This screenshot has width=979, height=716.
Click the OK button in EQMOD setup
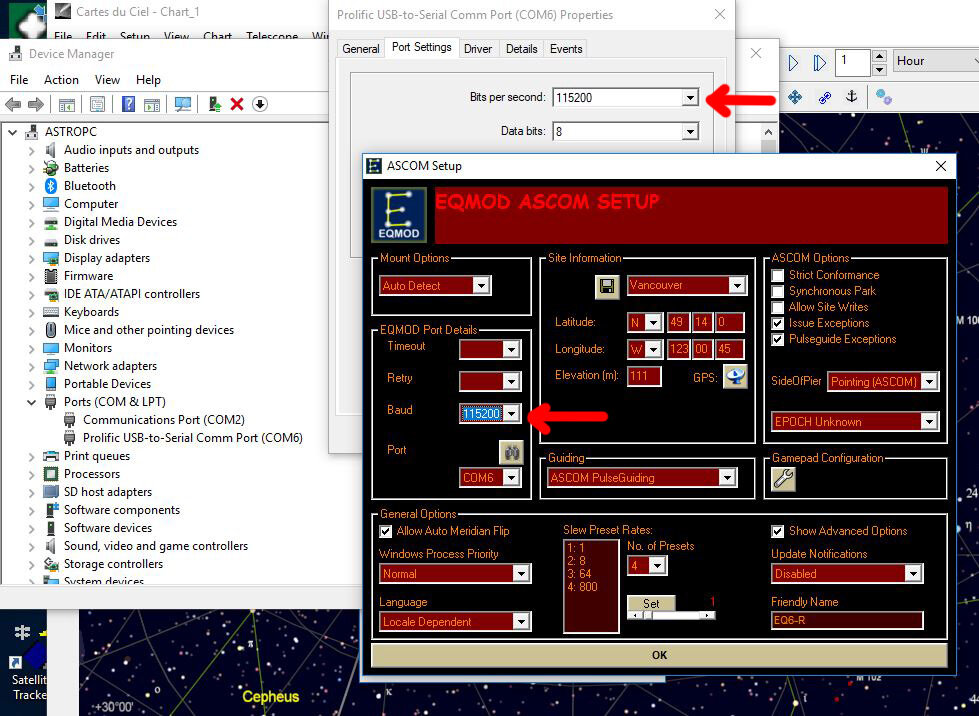click(659, 655)
